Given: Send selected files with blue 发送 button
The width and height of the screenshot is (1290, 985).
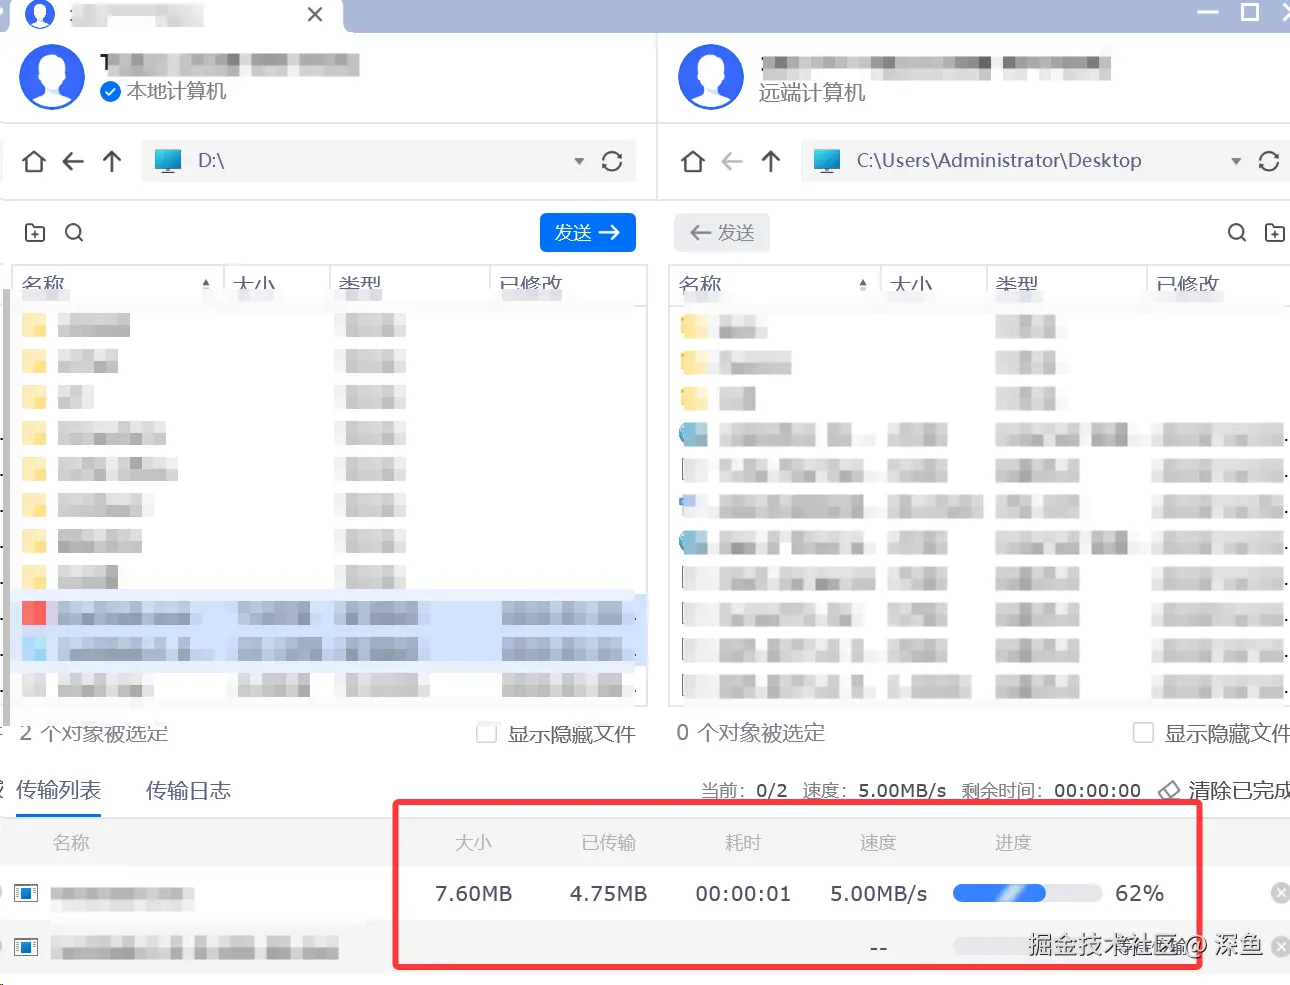Looking at the screenshot, I should (588, 233).
